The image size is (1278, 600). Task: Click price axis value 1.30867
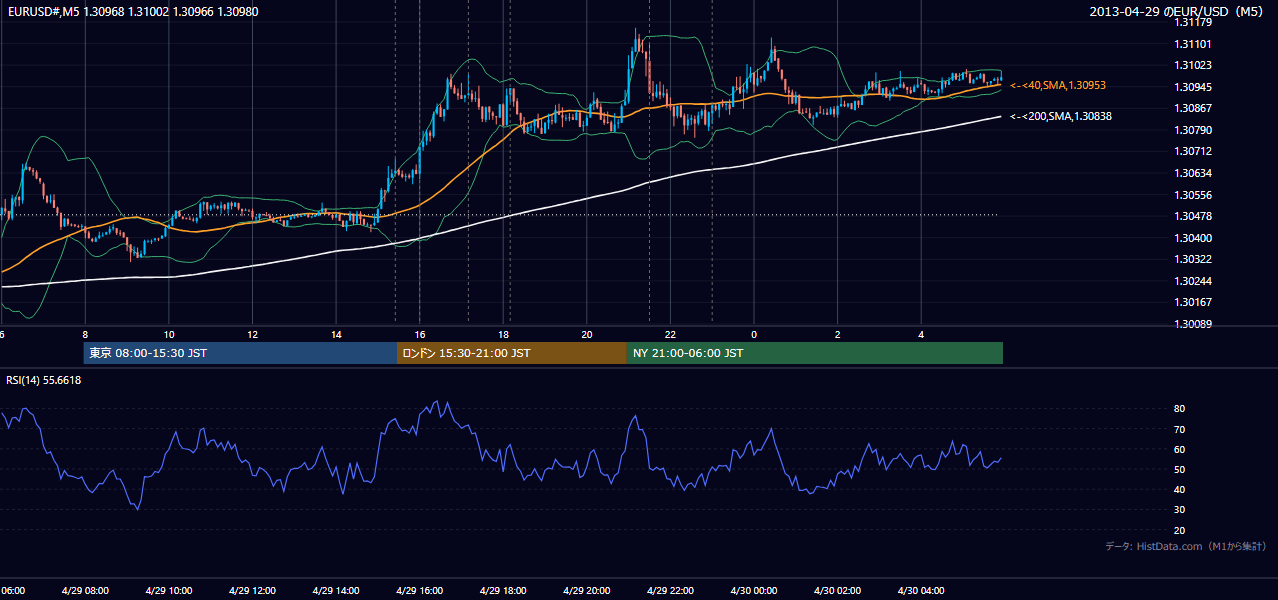pos(1194,108)
